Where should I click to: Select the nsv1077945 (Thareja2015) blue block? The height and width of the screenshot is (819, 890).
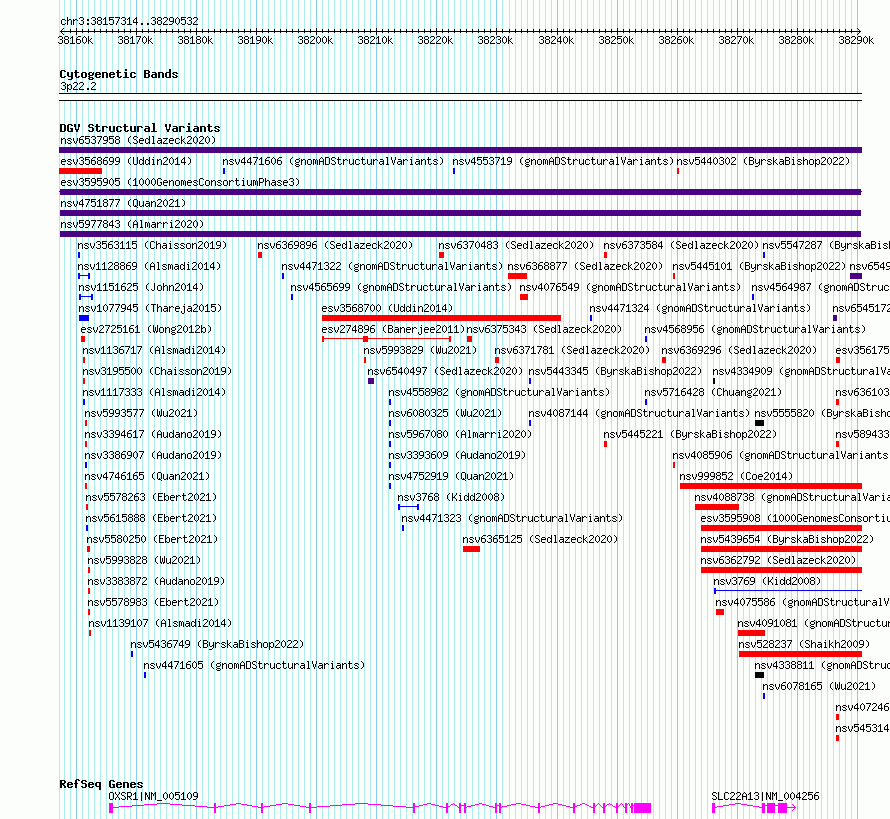pyautogui.click(x=84, y=318)
